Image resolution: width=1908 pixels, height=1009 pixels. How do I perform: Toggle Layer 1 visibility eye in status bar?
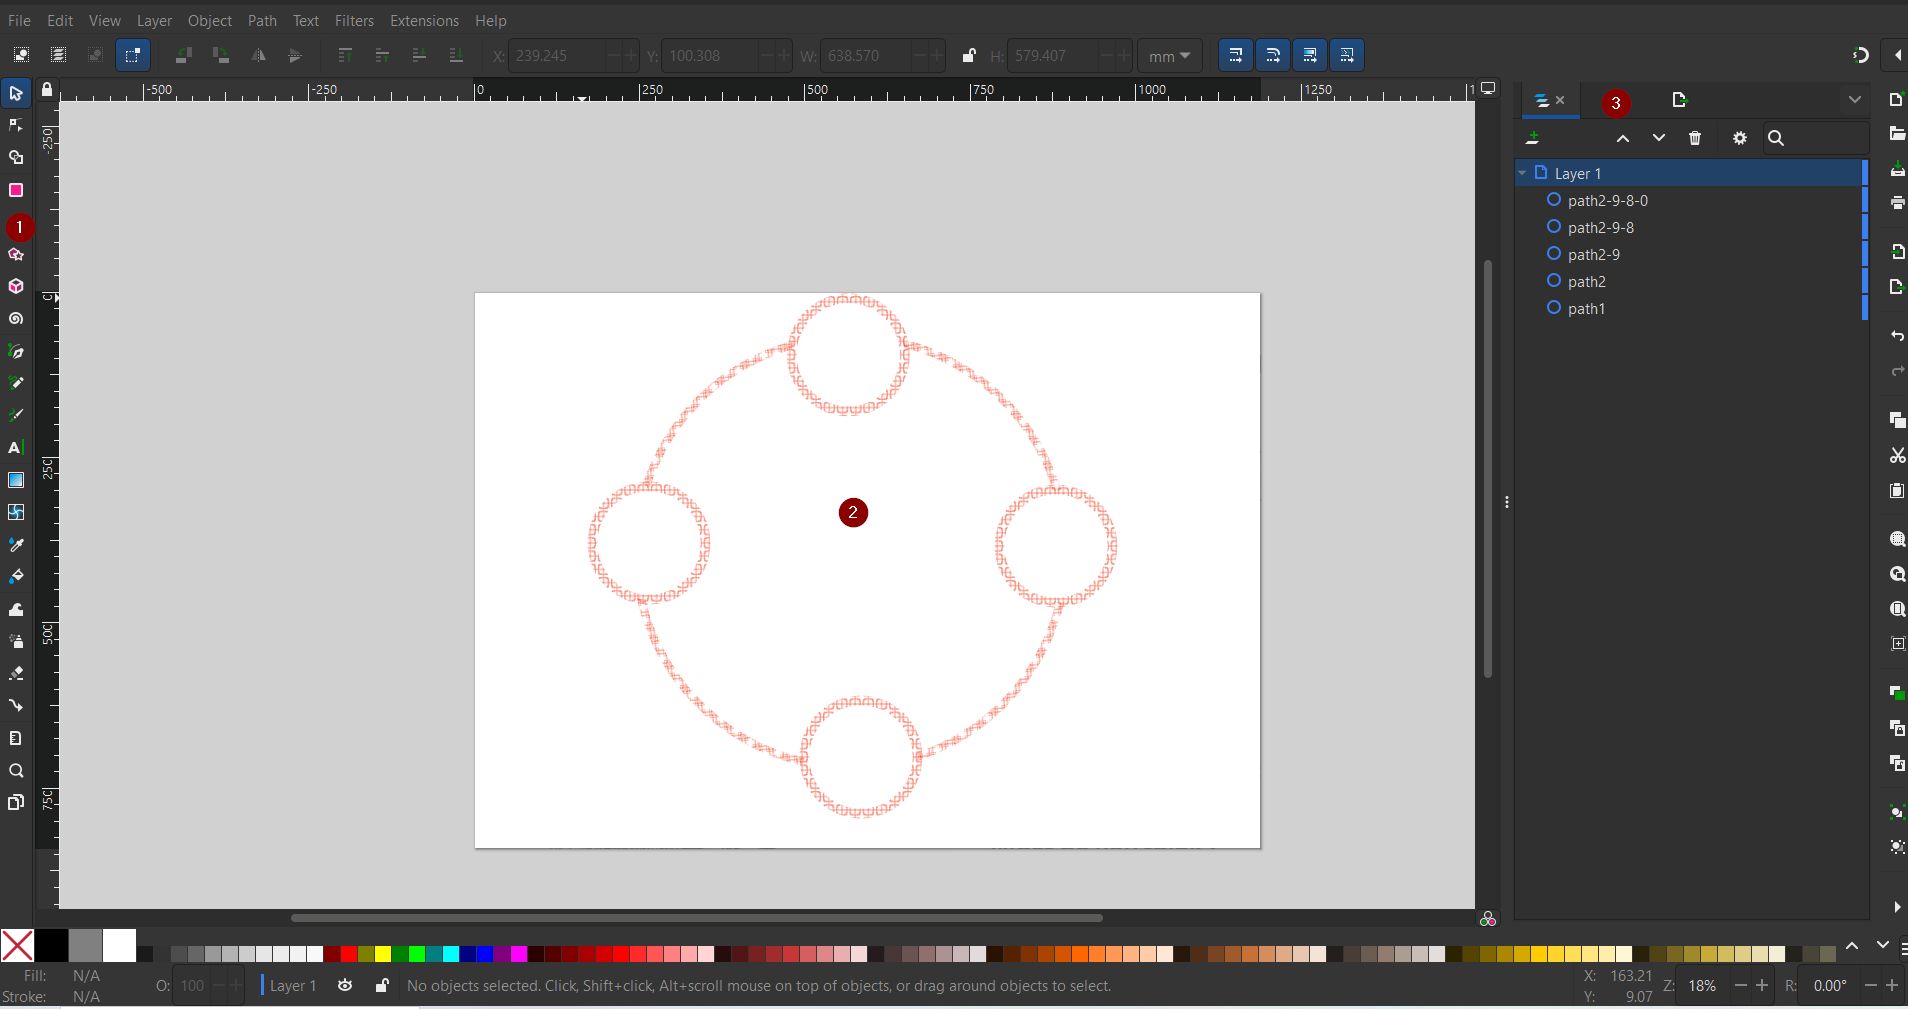point(345,986)
